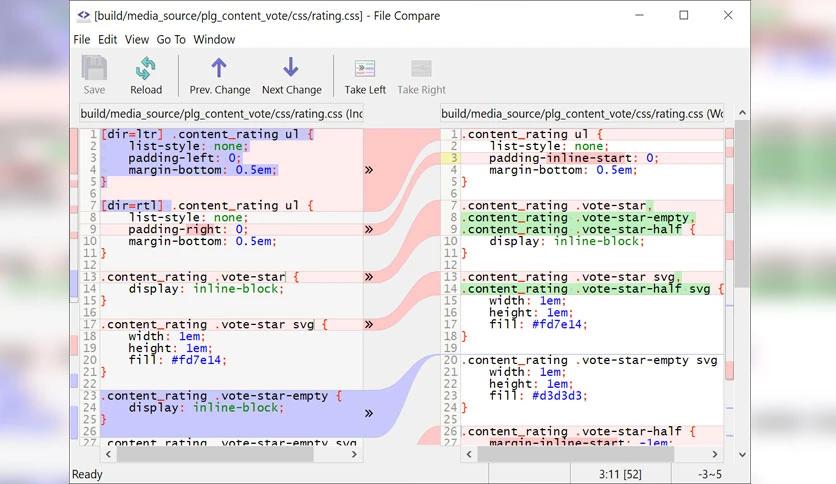Click right line 'display: inline-block;'
This screenshot has width=836, height=484.
[567, 241]
